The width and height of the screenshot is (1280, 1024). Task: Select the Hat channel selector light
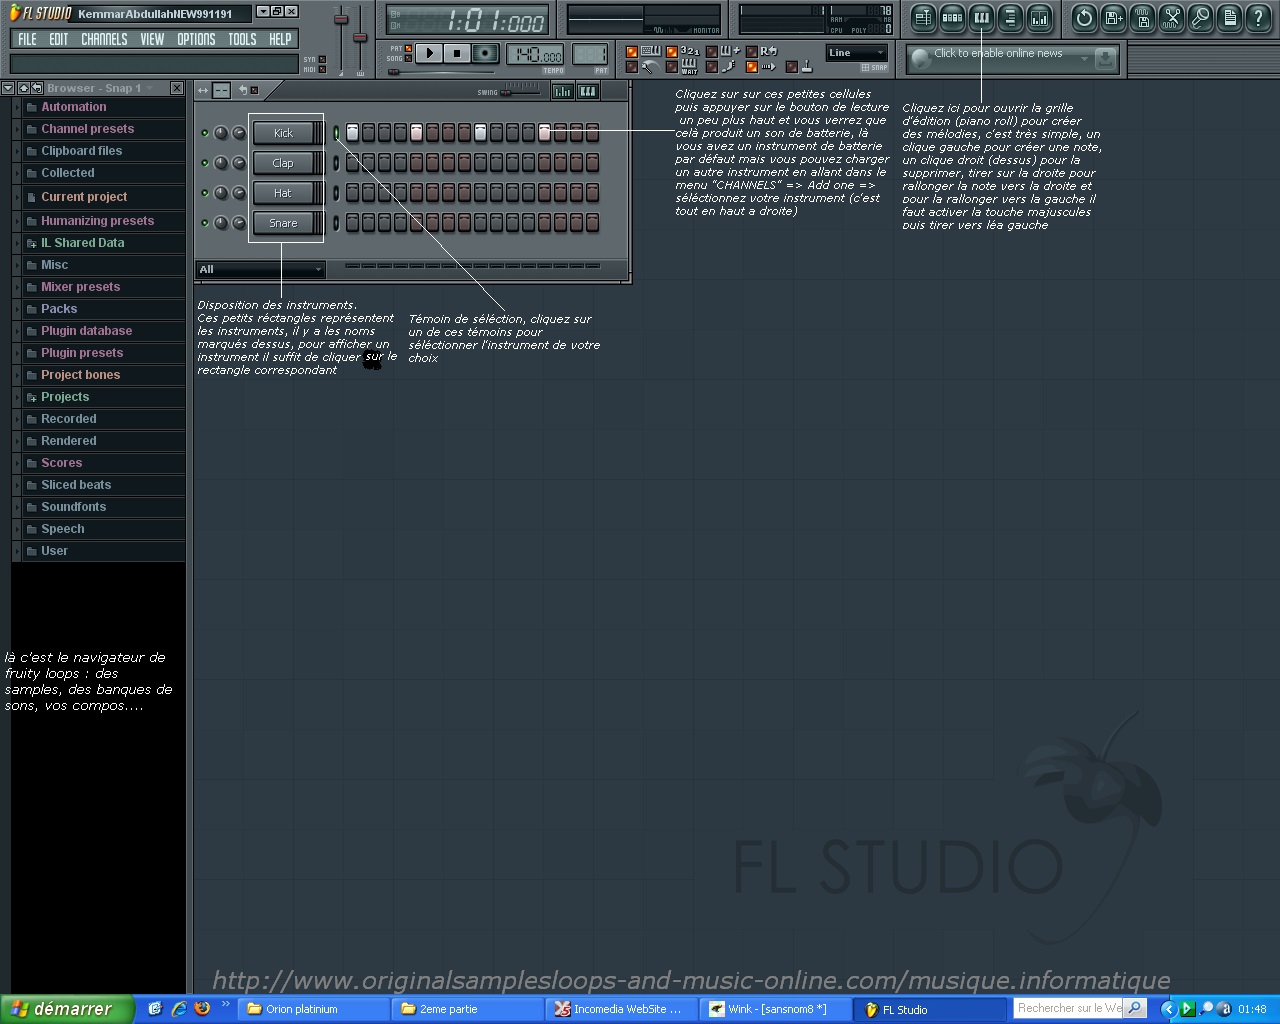click(x=336, y=193)
